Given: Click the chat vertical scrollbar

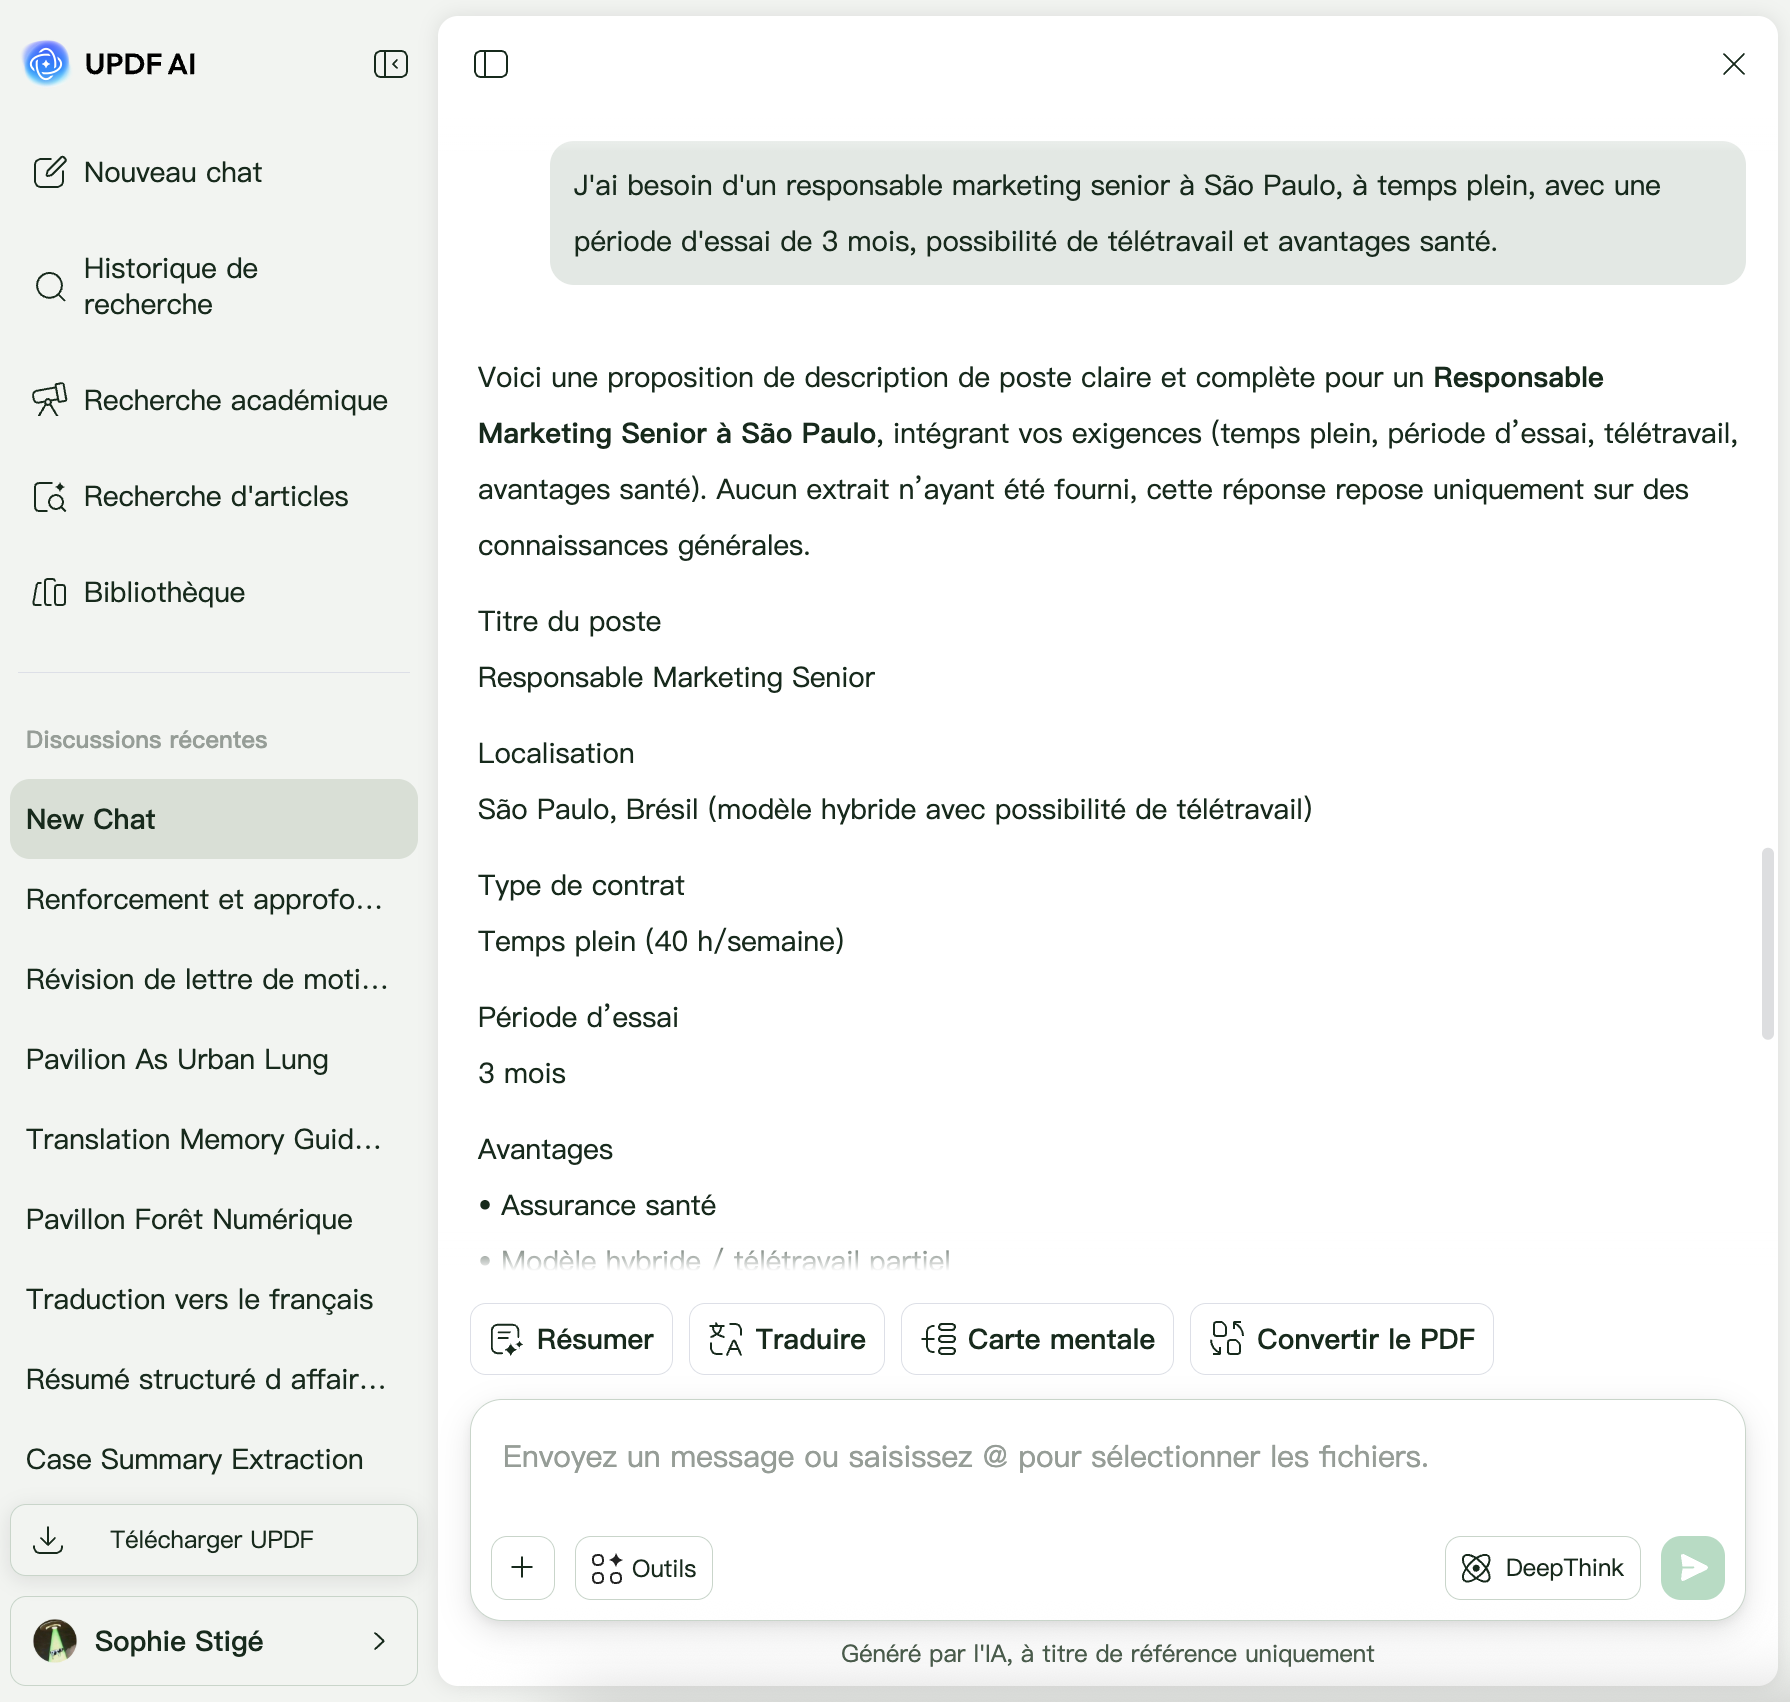Looking at the screenshot, I should tap(1768, 944).
